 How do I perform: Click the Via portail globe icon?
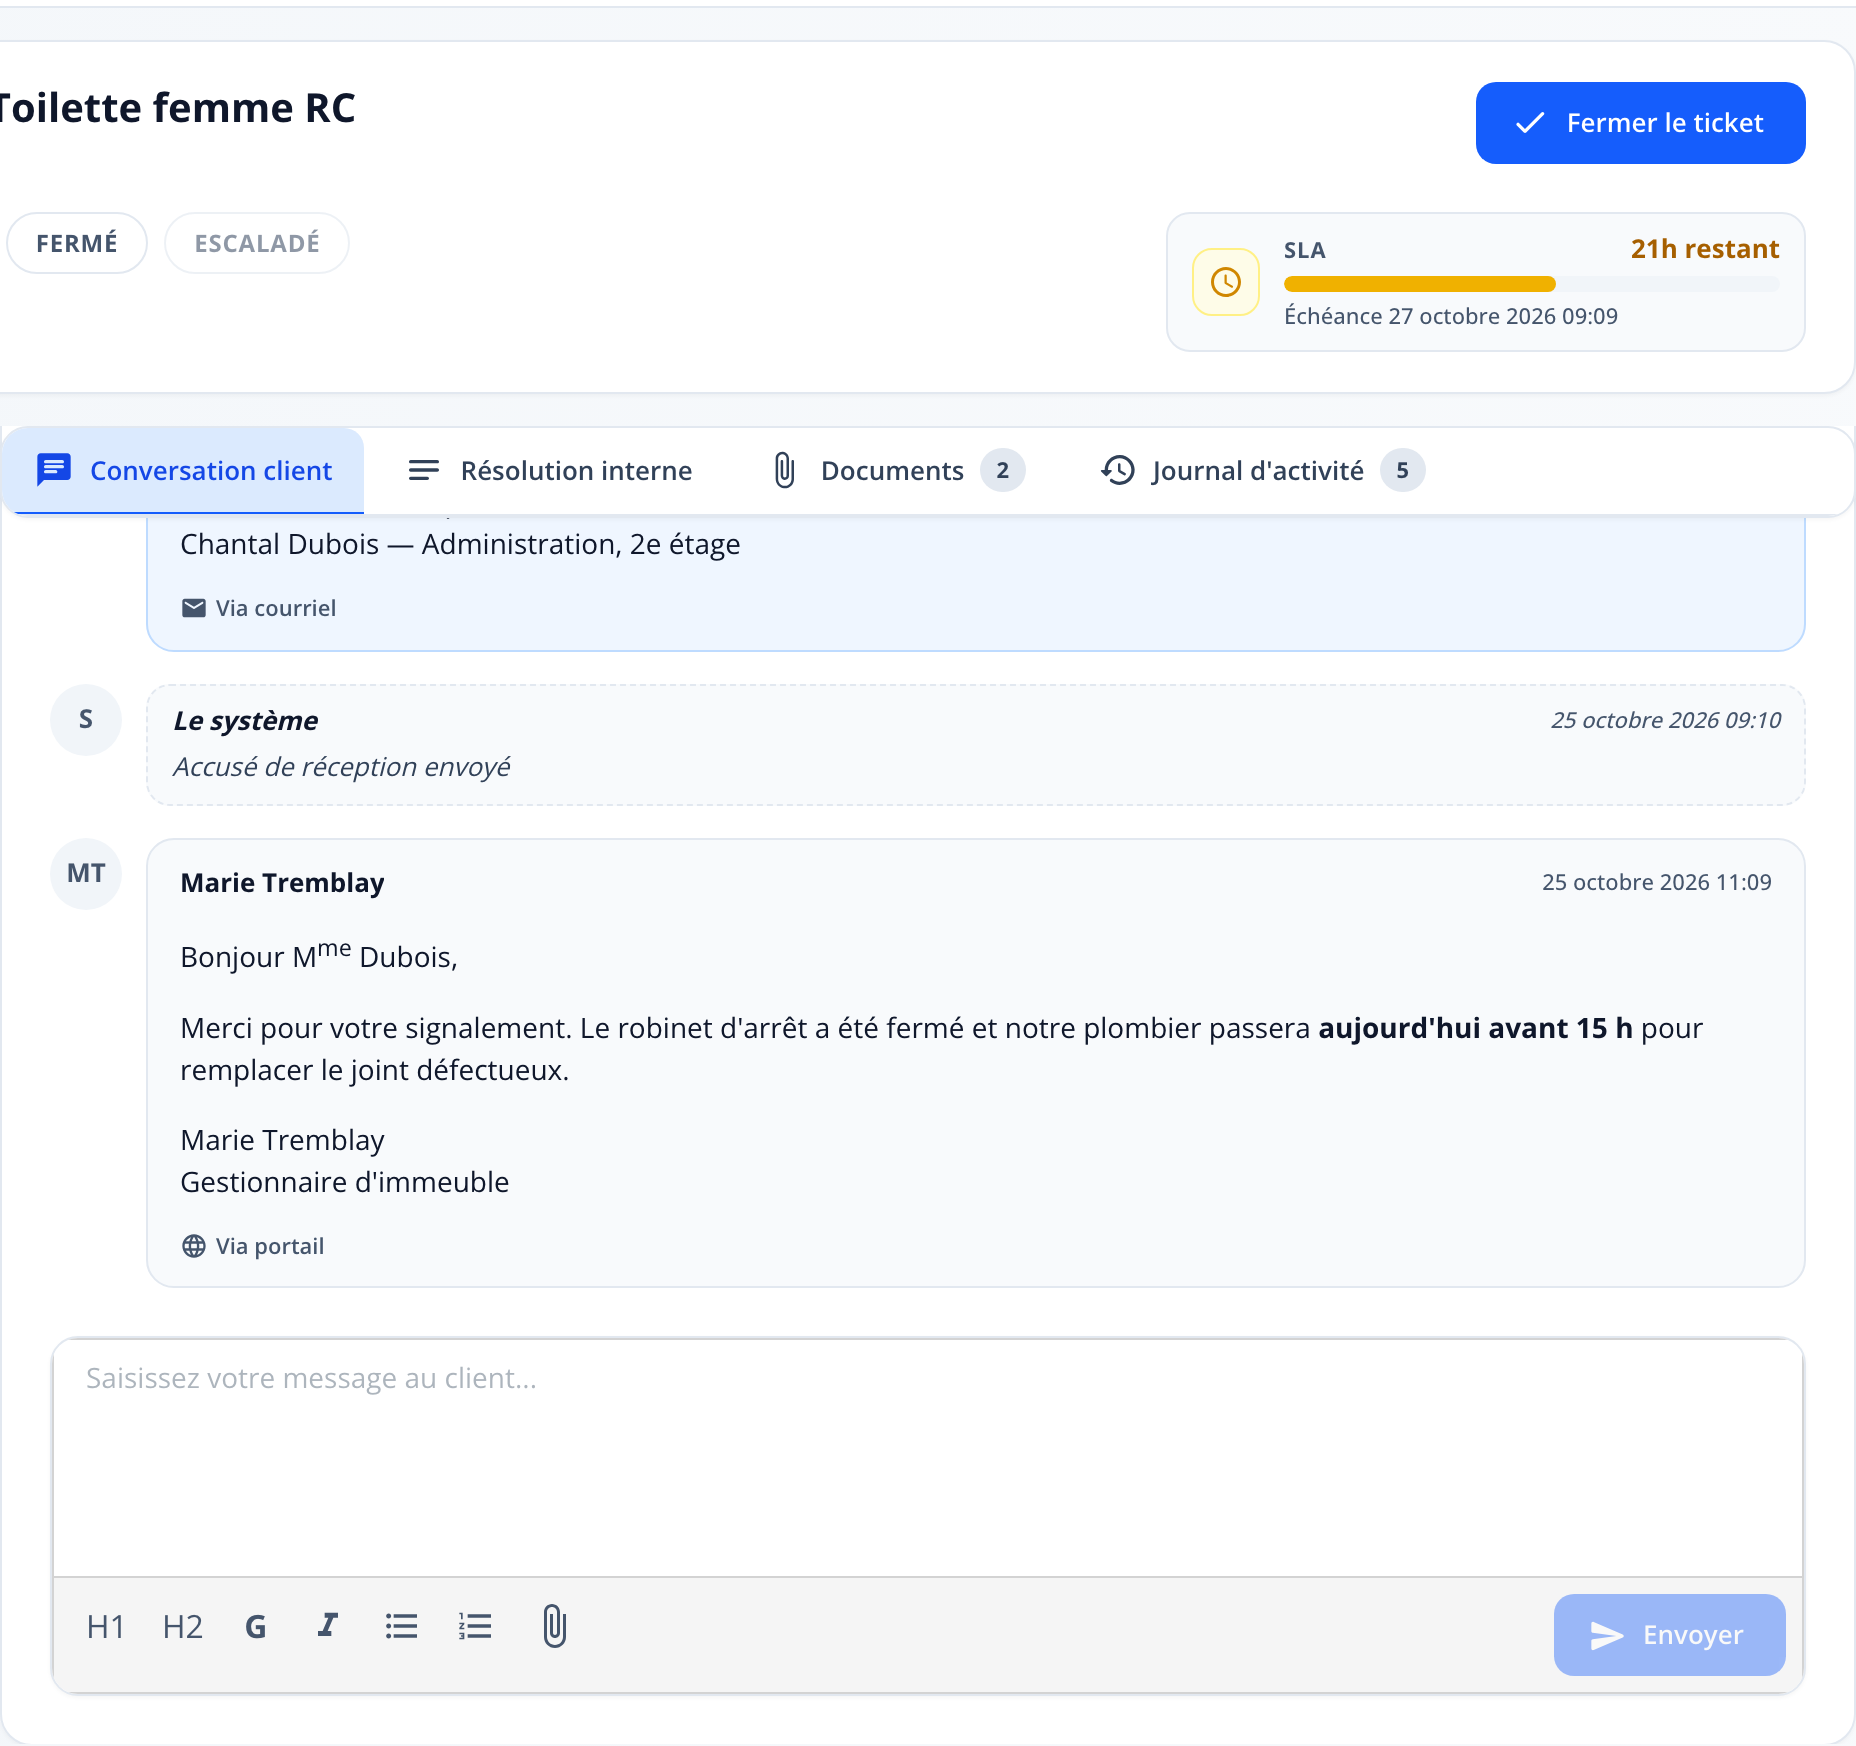click(194, 1246)
